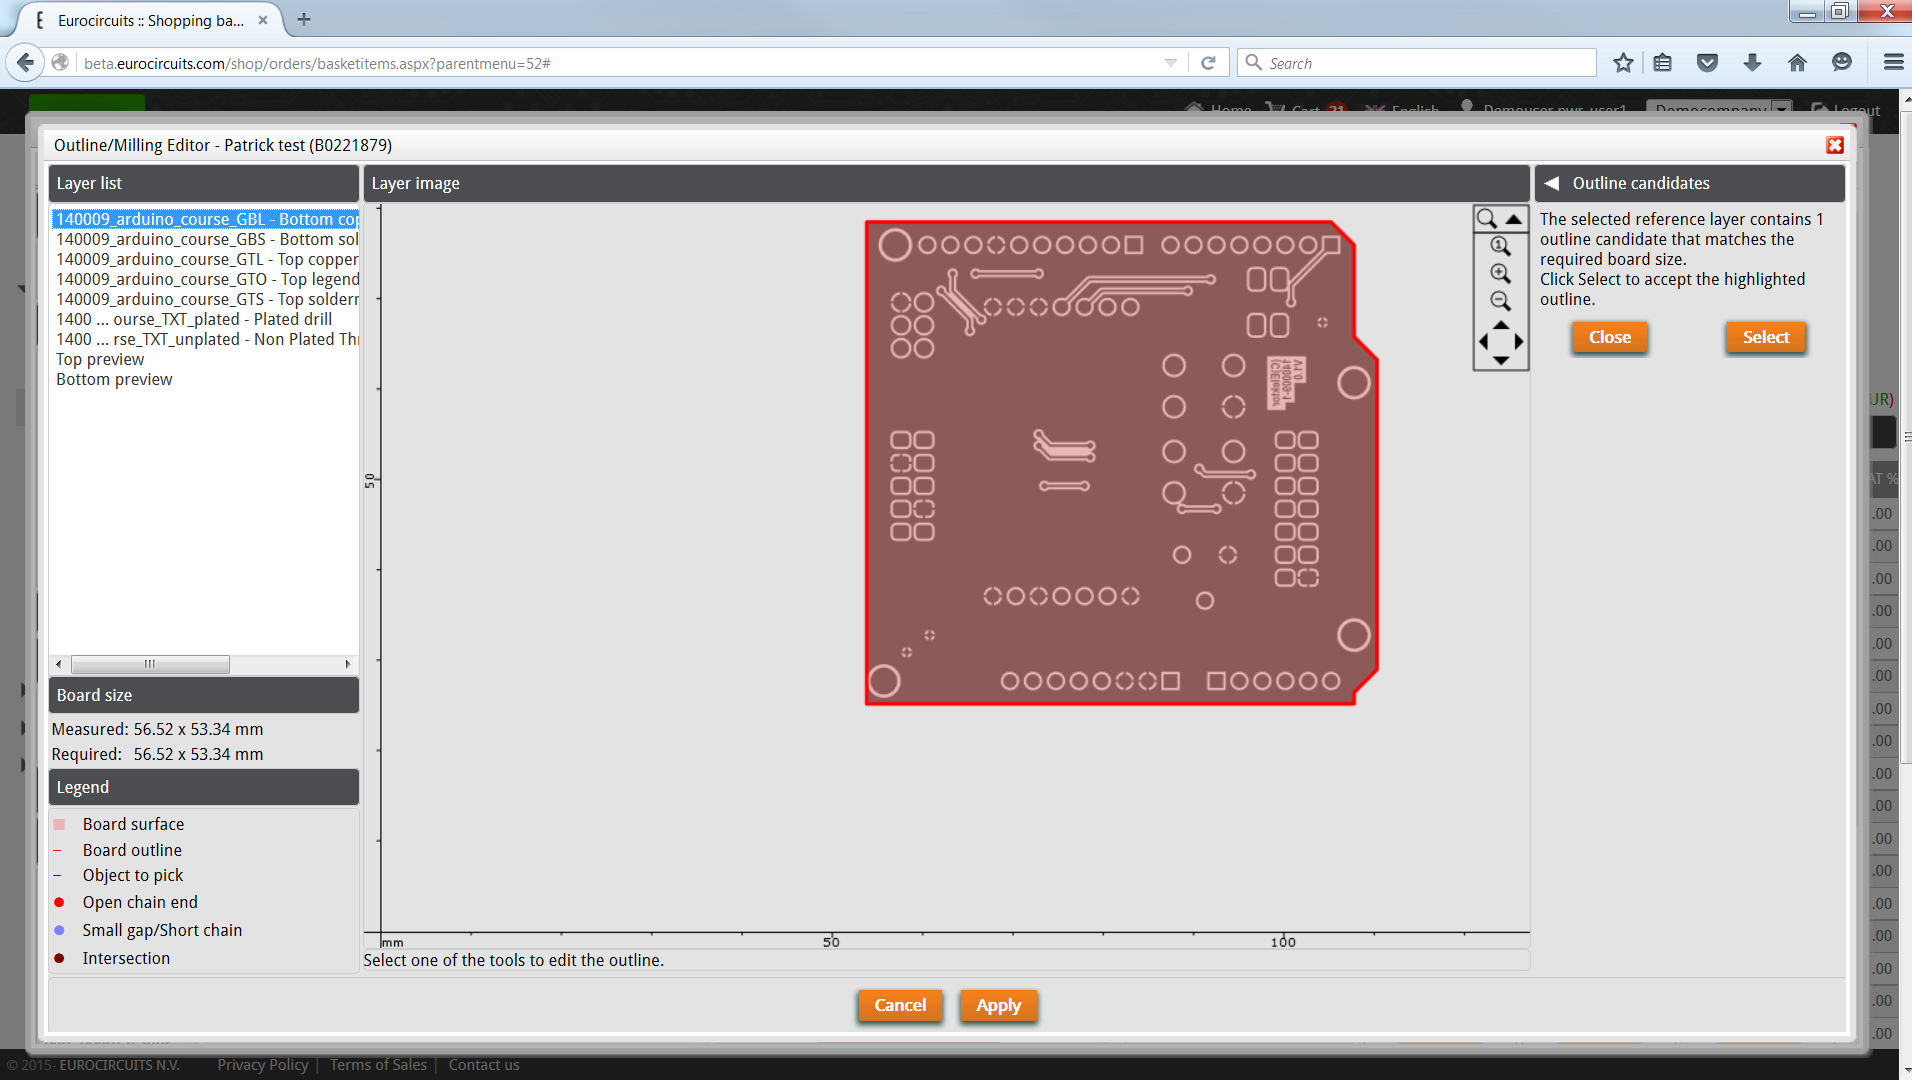1912x1080 pixels.
Task: Select the Eurocircuits Shopping basket tab
Action: [150, 20]
